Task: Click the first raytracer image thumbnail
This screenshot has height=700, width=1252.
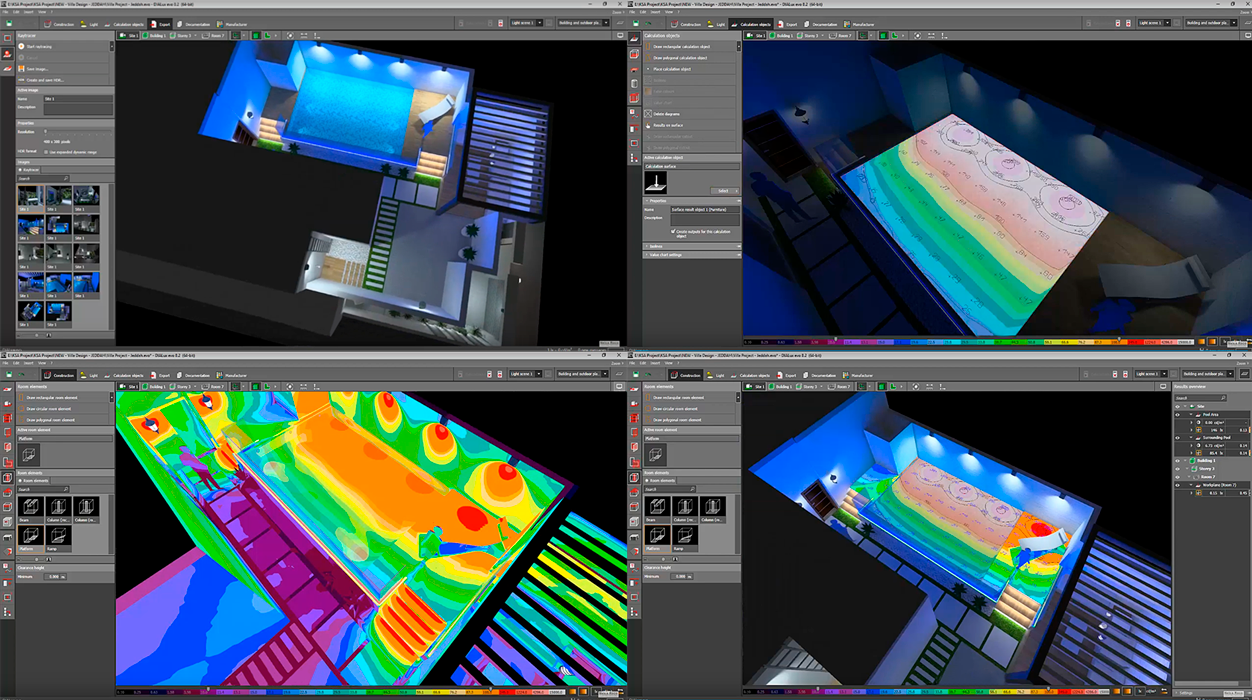Action: pyautogui.click(x=29, y=196)
